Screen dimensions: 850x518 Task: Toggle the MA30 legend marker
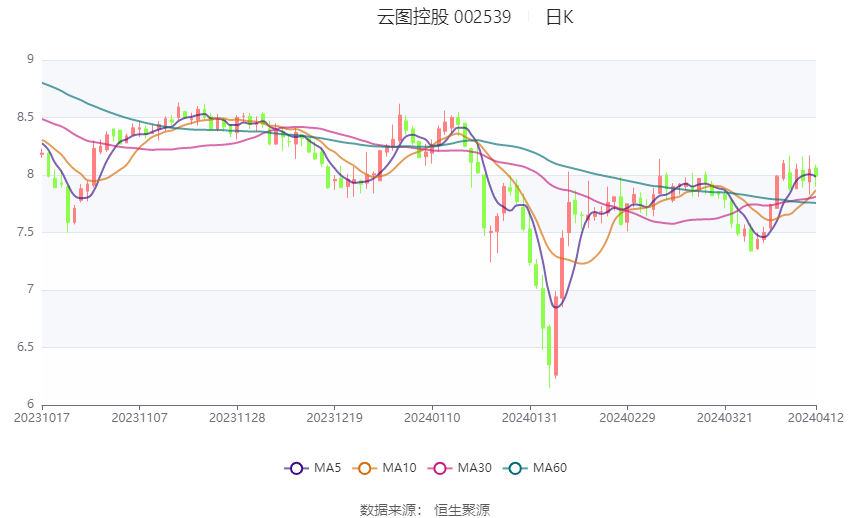(440, 468)
